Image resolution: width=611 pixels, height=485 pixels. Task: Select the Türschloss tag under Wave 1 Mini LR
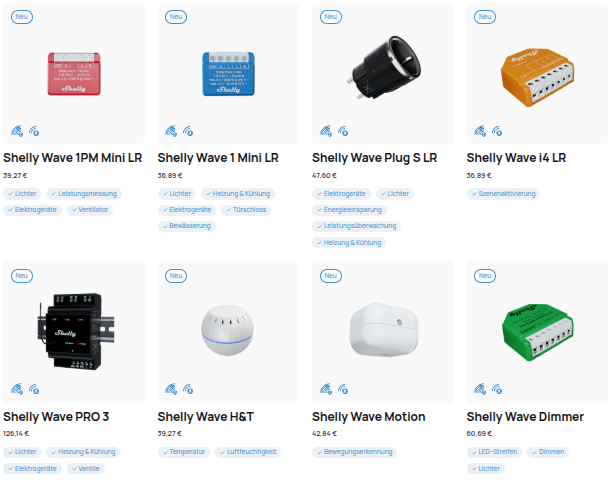(x=246, y=210)
